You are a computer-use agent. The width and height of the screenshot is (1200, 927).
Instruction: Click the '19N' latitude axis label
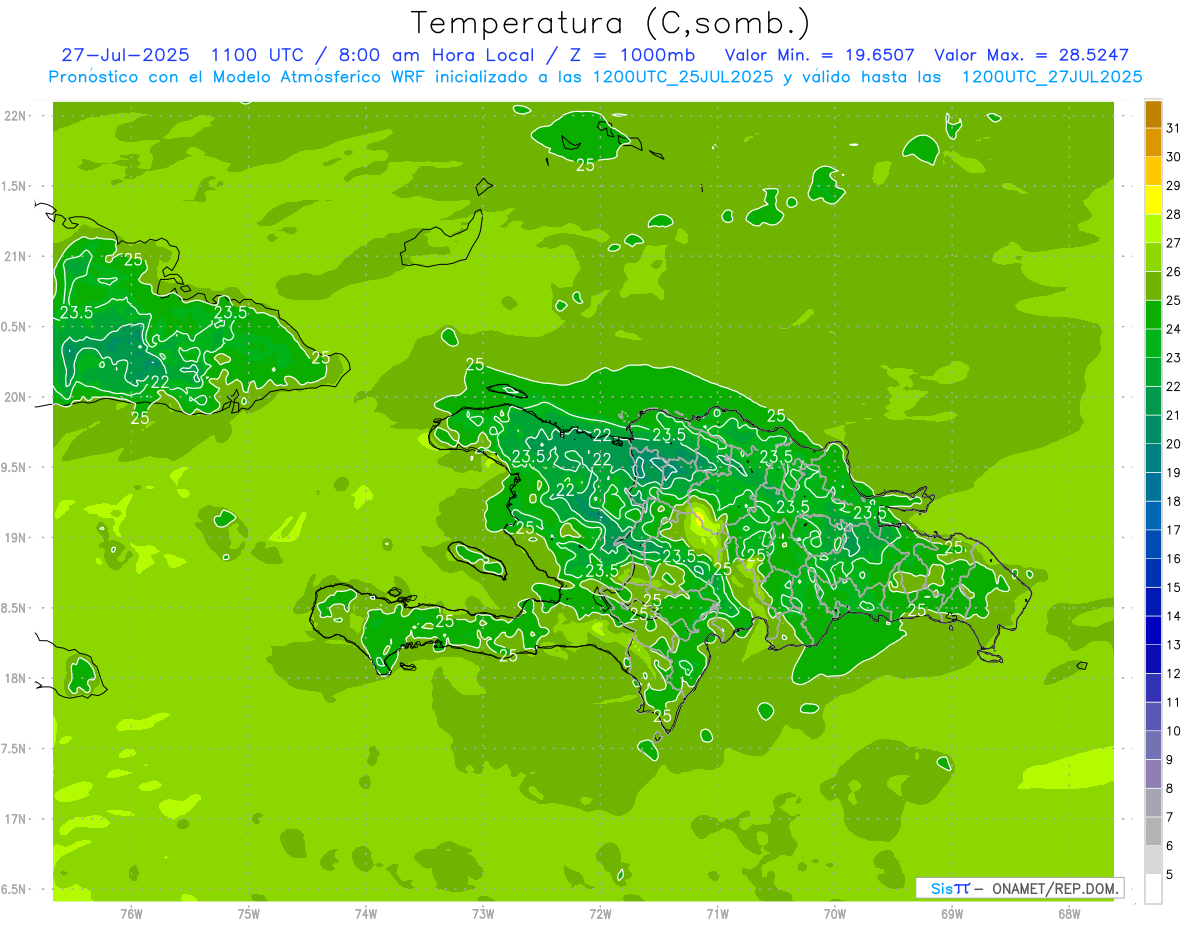(x=17, y=537)
